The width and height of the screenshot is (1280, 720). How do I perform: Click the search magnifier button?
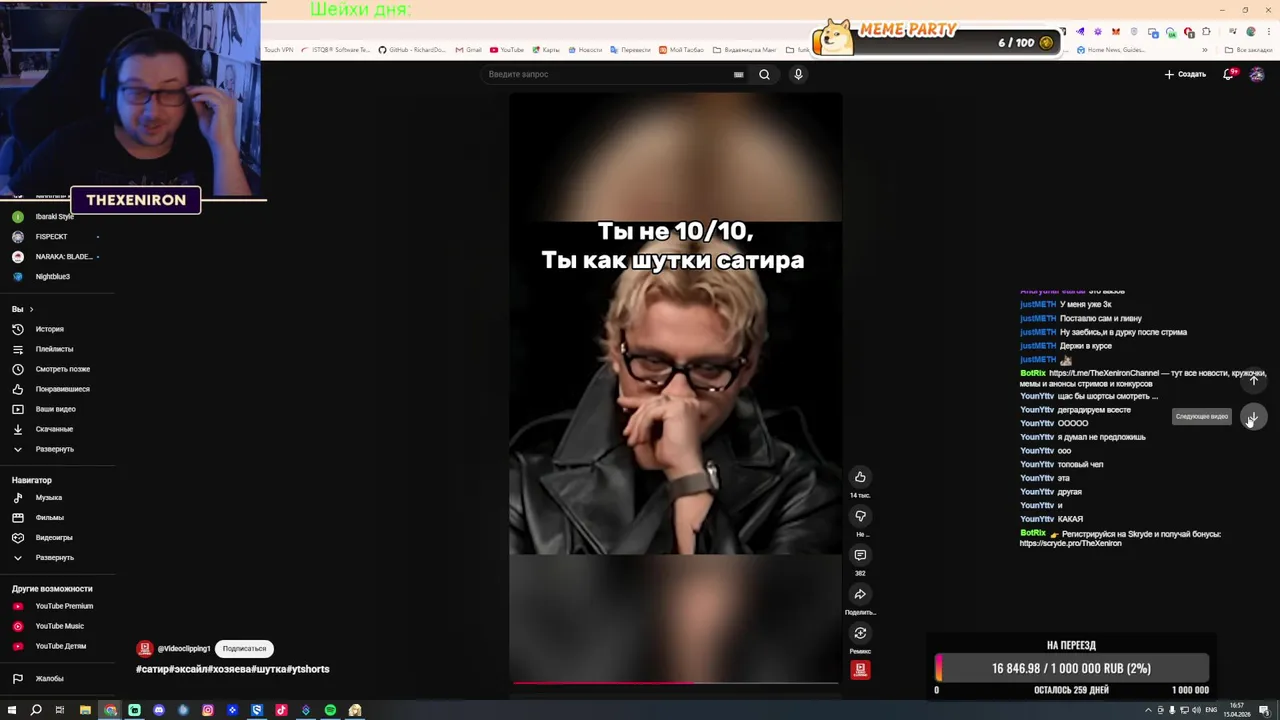click(764, 74)
